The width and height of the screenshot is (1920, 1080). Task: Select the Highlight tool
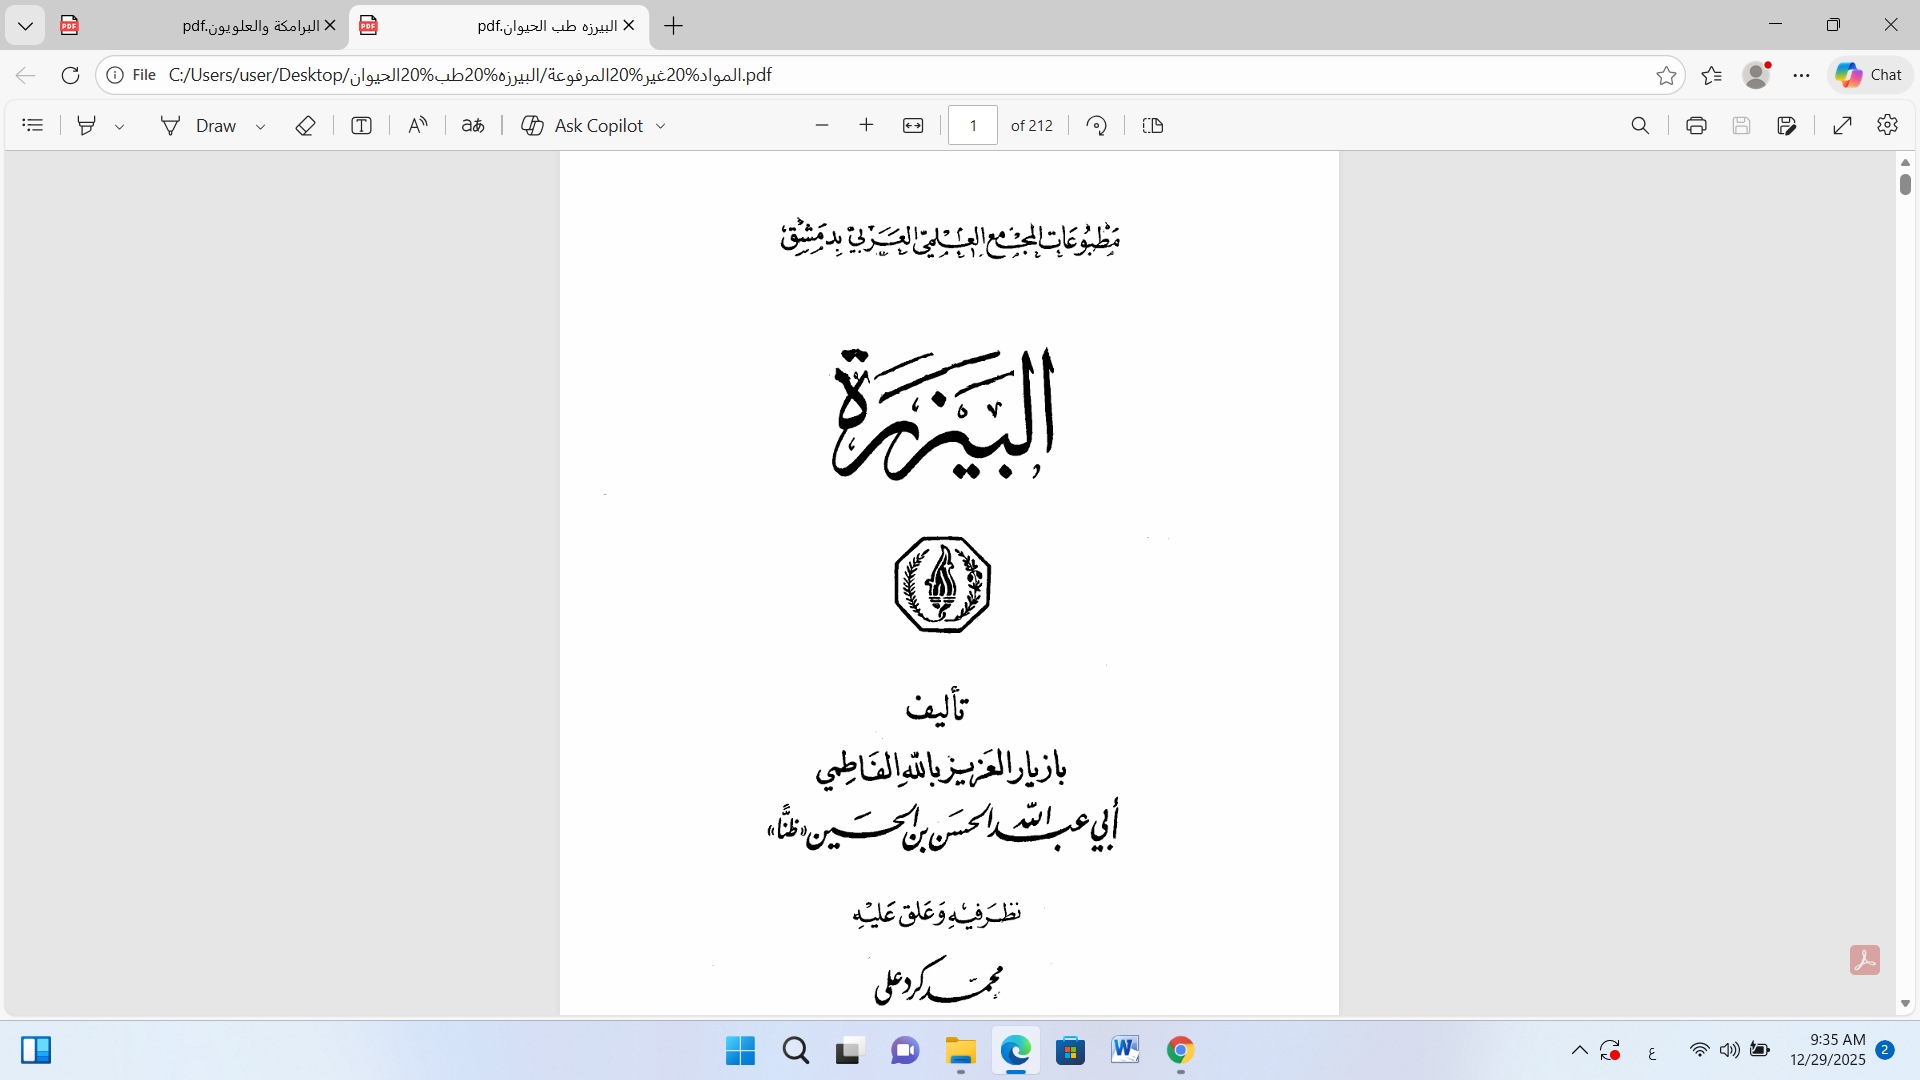click(x=87, y=125)
